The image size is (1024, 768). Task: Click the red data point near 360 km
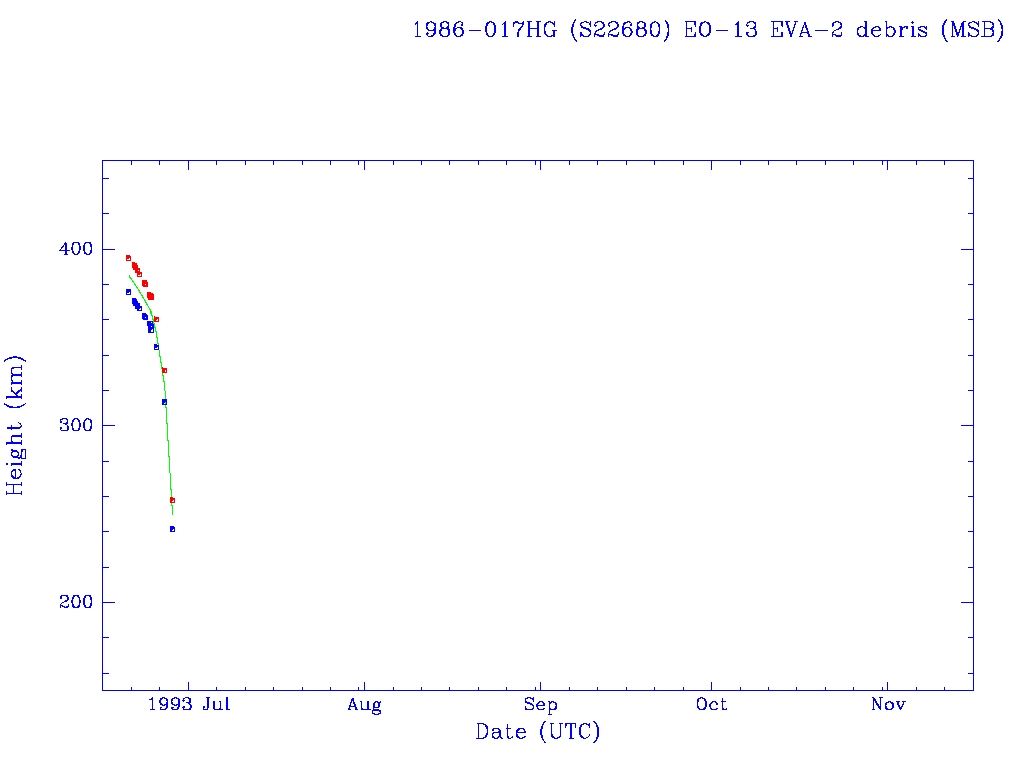(x=156, y=319)
